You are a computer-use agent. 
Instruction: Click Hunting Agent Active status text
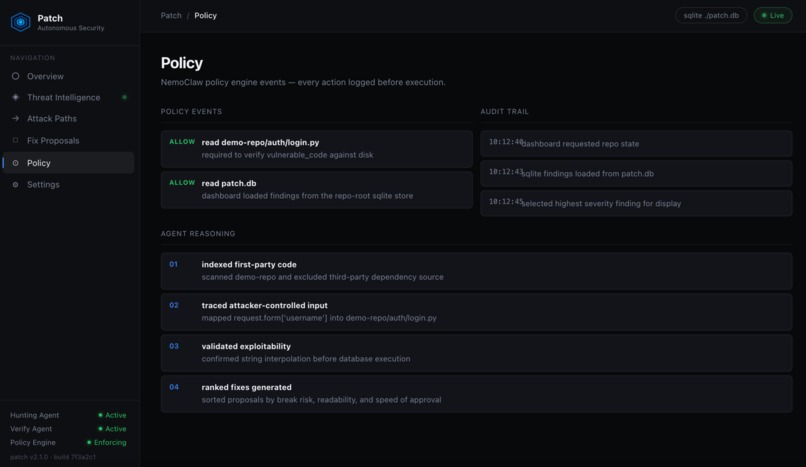(116, 415)
